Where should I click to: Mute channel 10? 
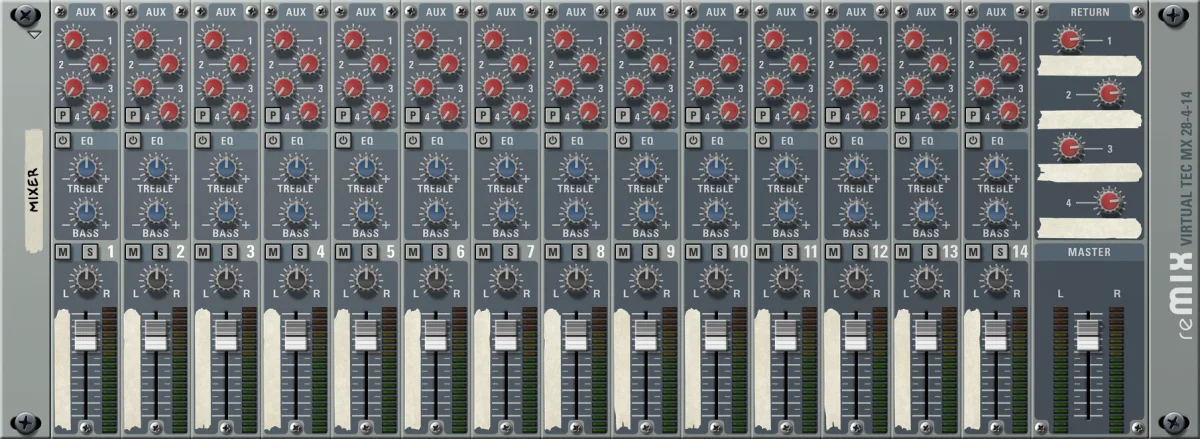pos(694,251)
